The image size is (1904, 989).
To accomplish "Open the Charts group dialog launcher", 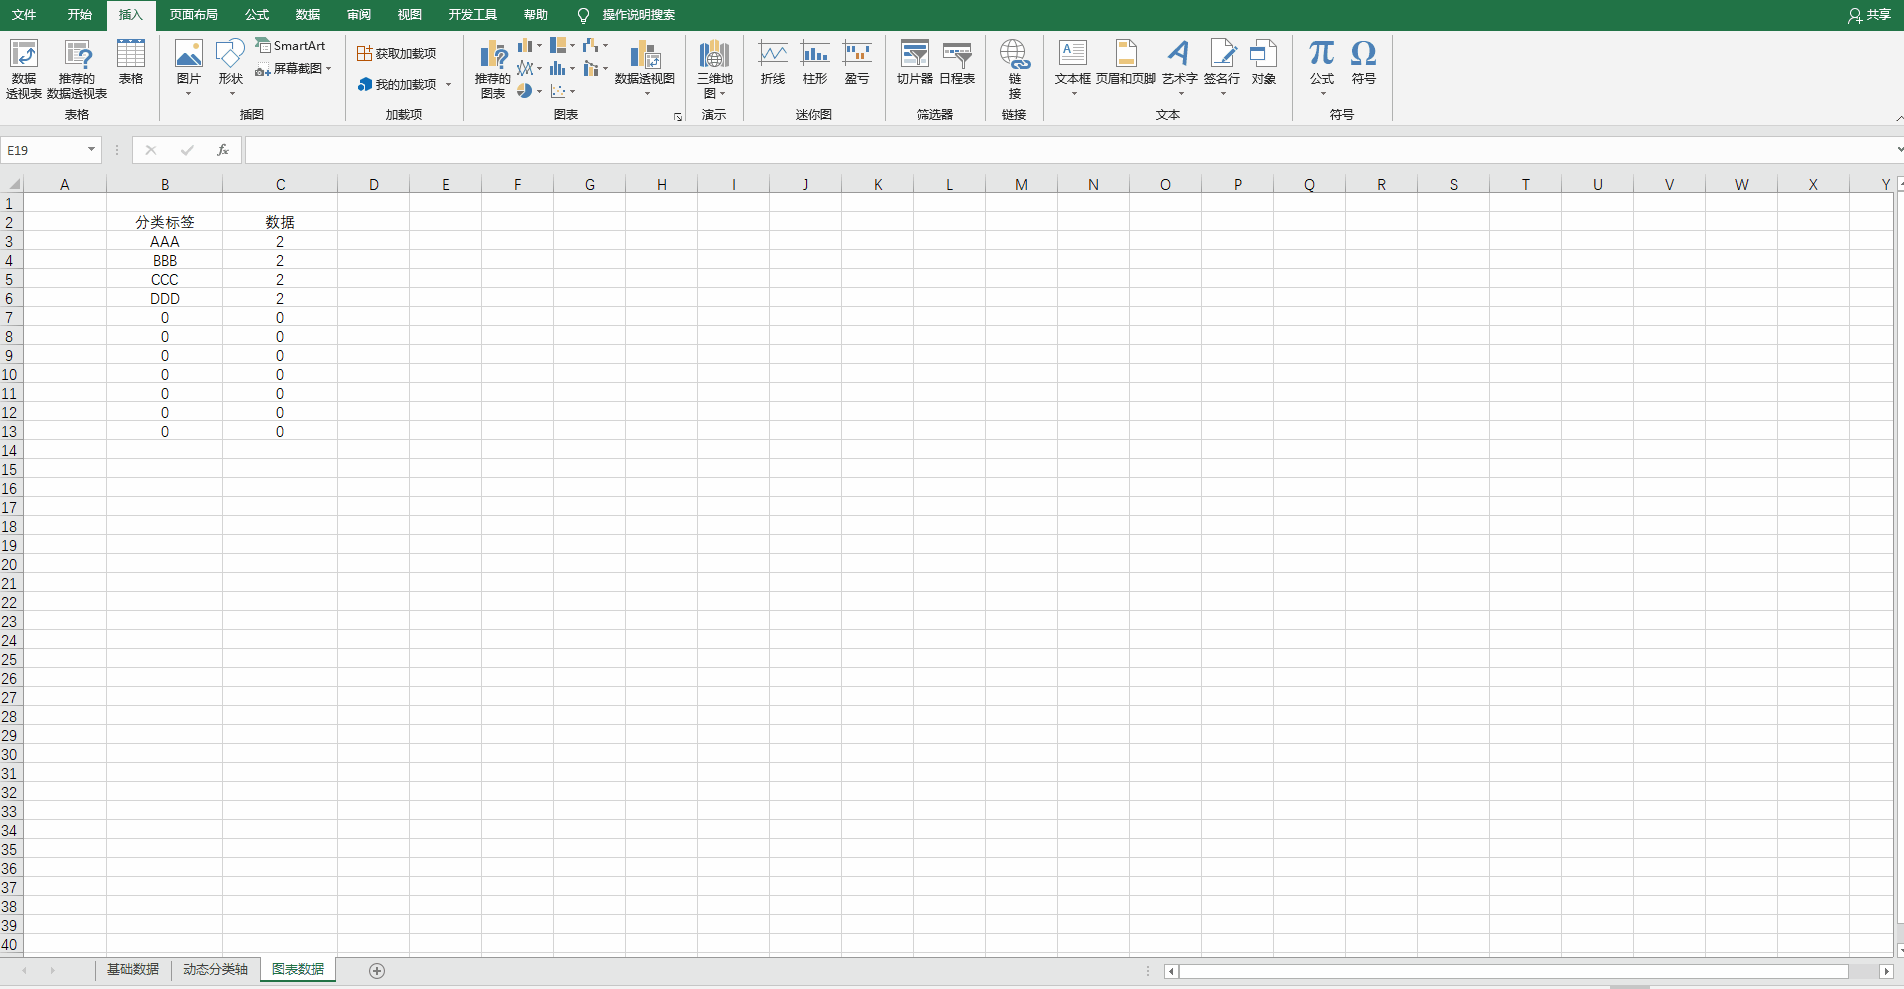I will 678,117.
